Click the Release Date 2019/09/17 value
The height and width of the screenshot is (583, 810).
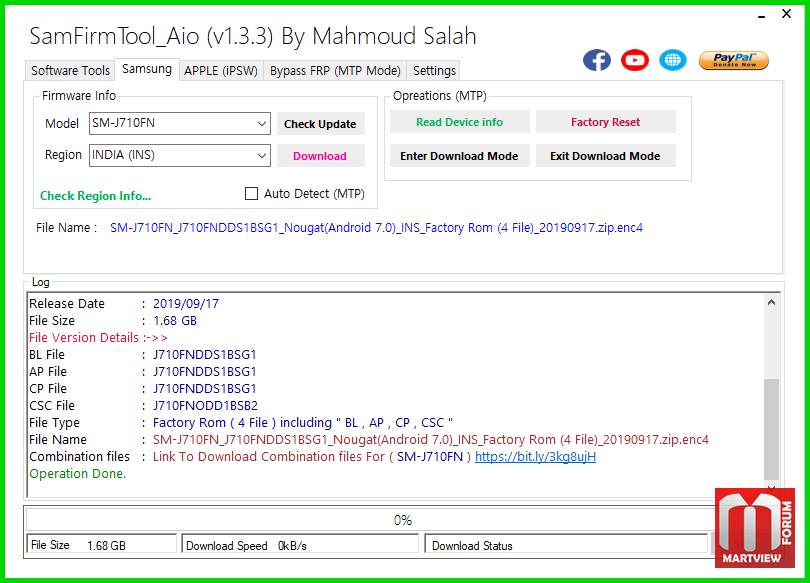click(186, 304)
